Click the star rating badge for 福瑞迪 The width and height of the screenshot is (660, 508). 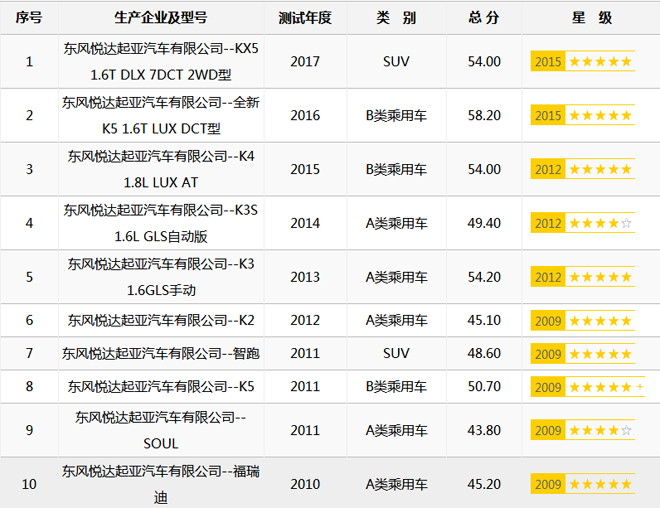tap(583, 484)
